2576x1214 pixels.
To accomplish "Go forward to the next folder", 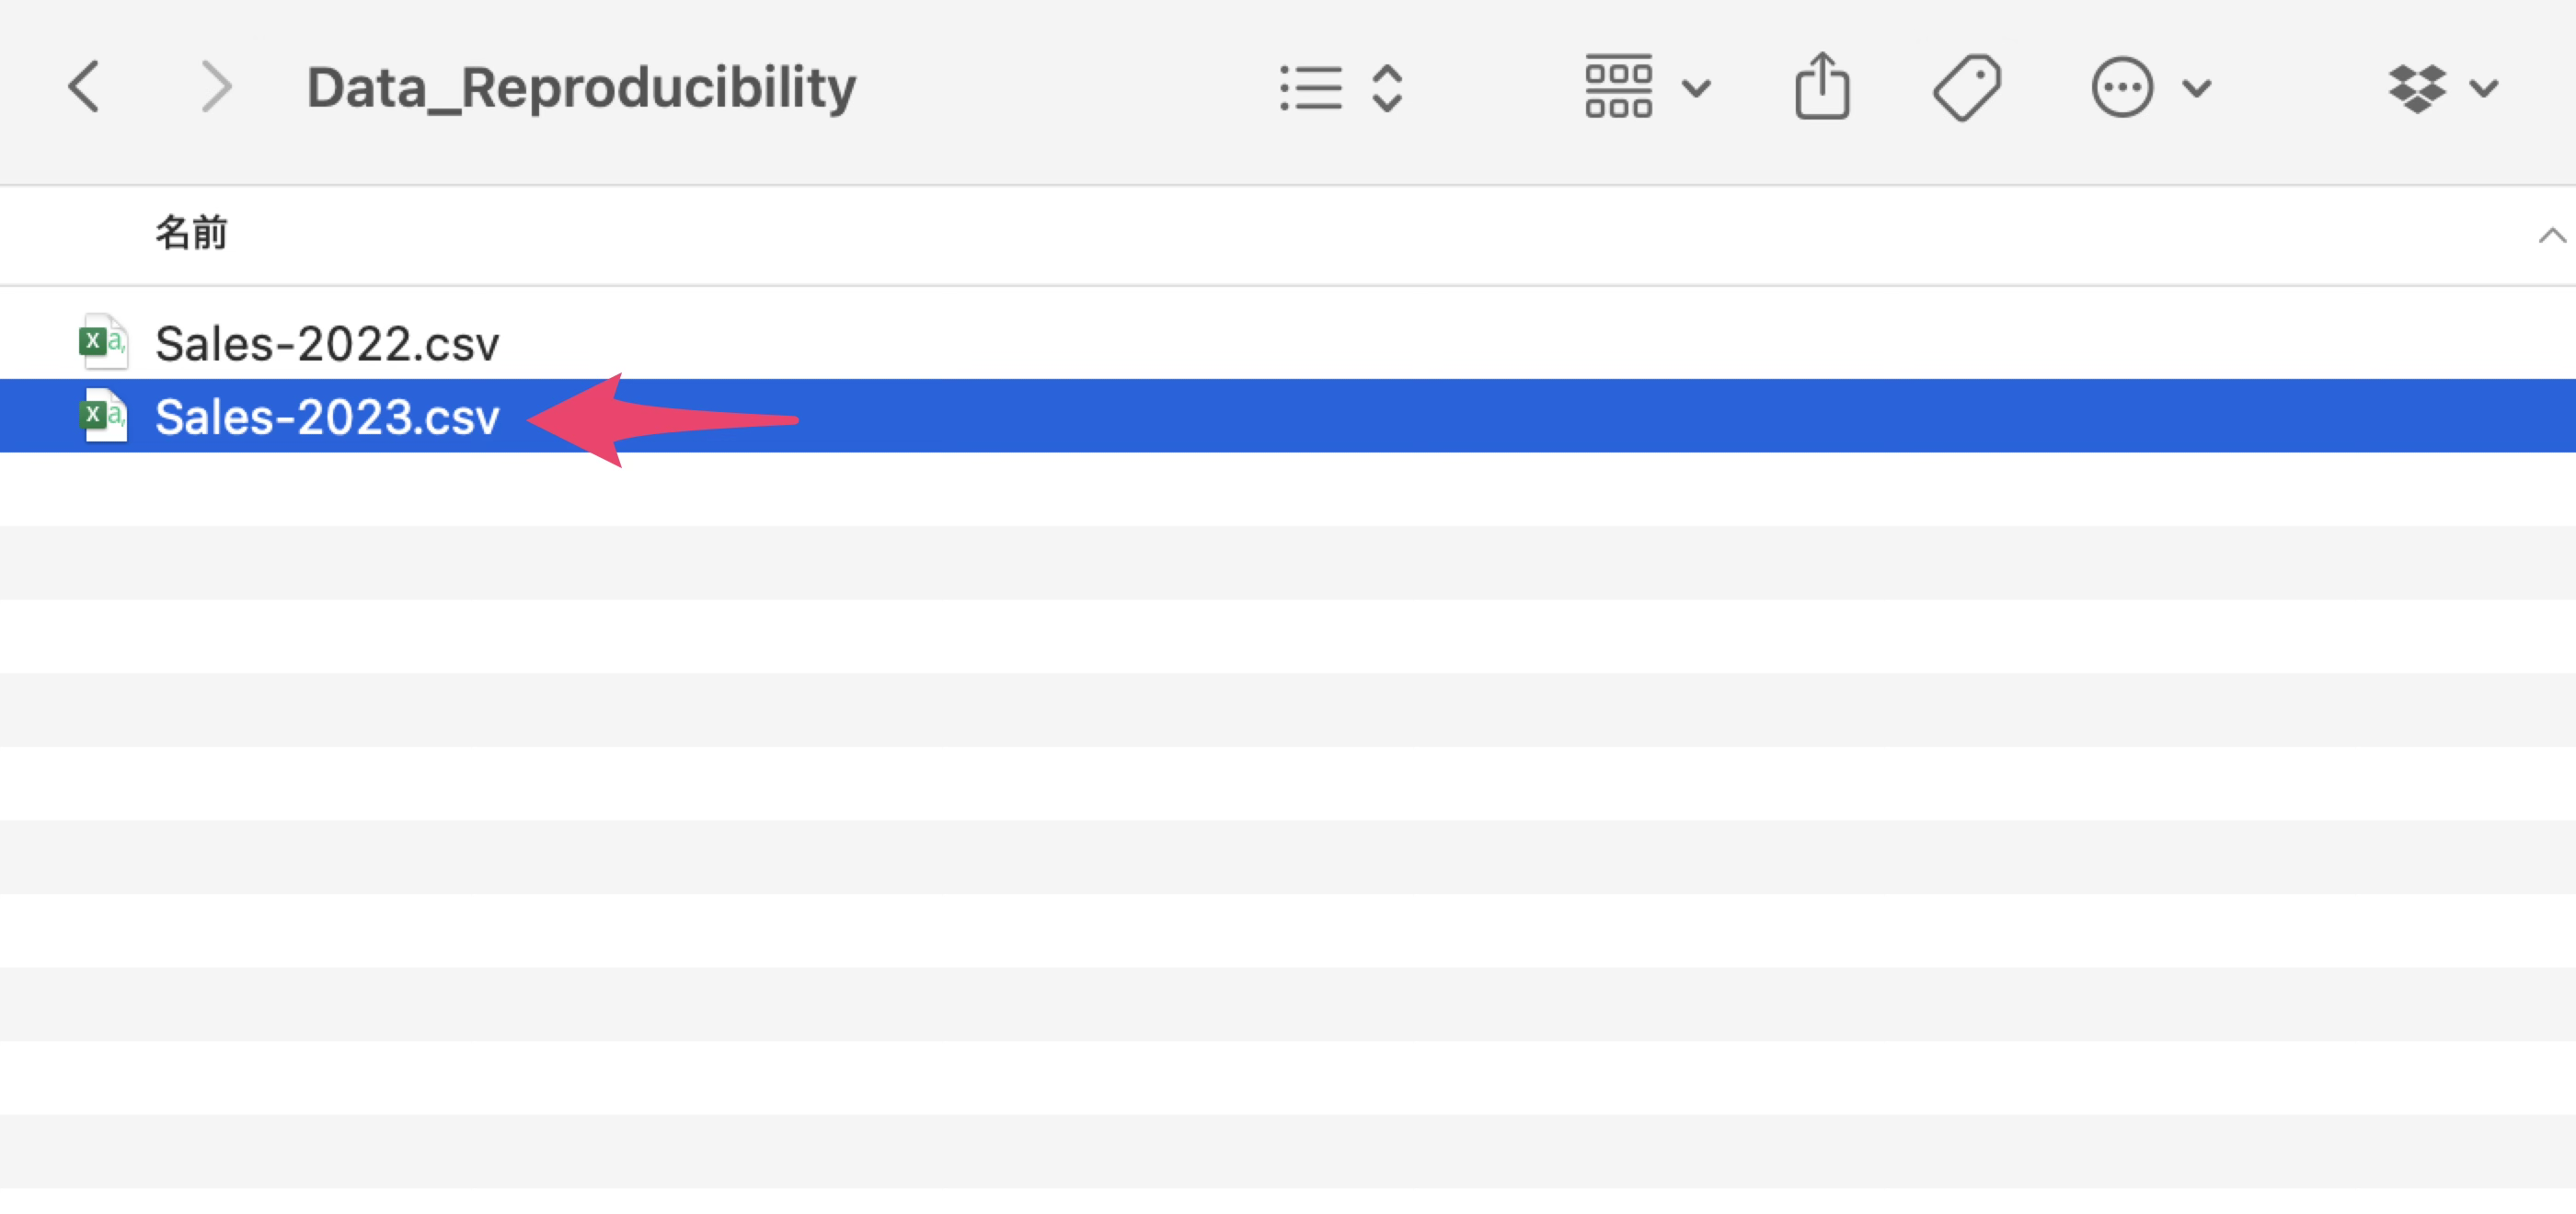I will coord(216,87).
